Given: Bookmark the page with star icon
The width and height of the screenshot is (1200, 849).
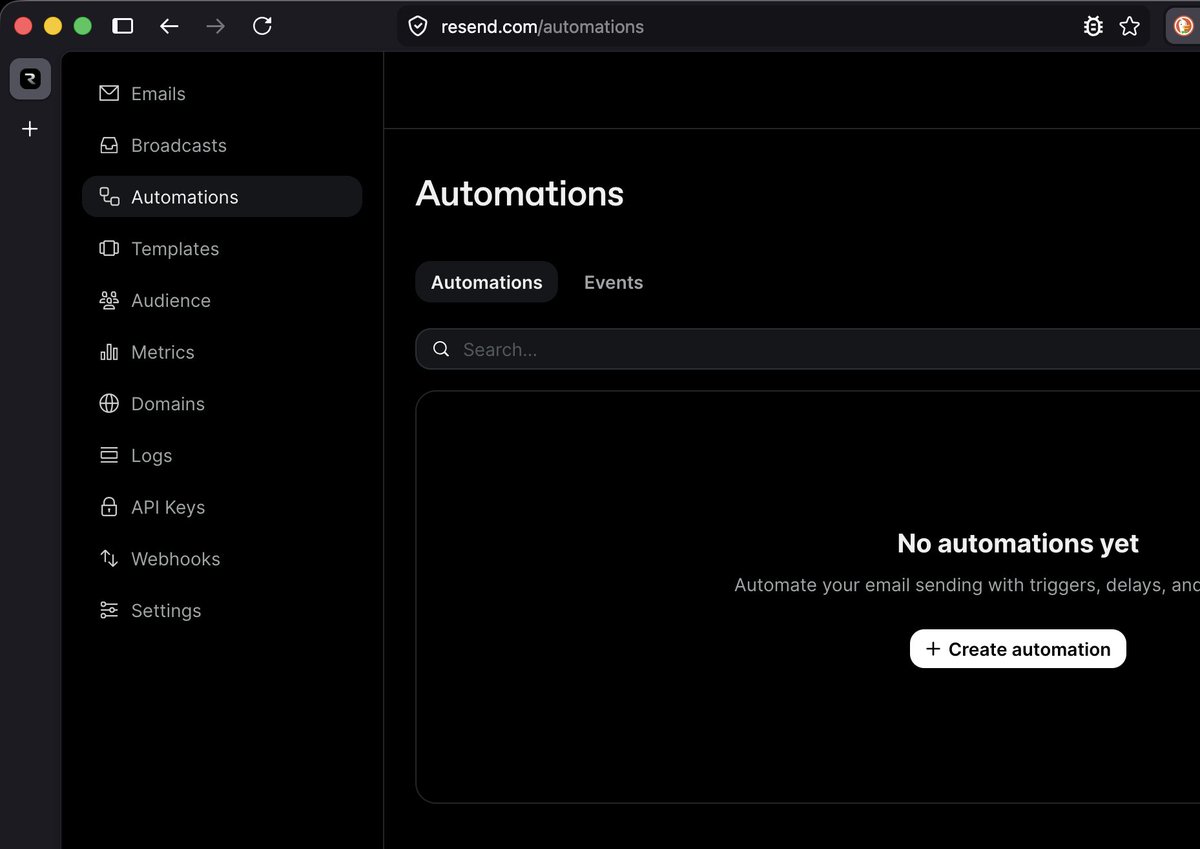Looking at the screenshot, I should [x=1130, y=27].
